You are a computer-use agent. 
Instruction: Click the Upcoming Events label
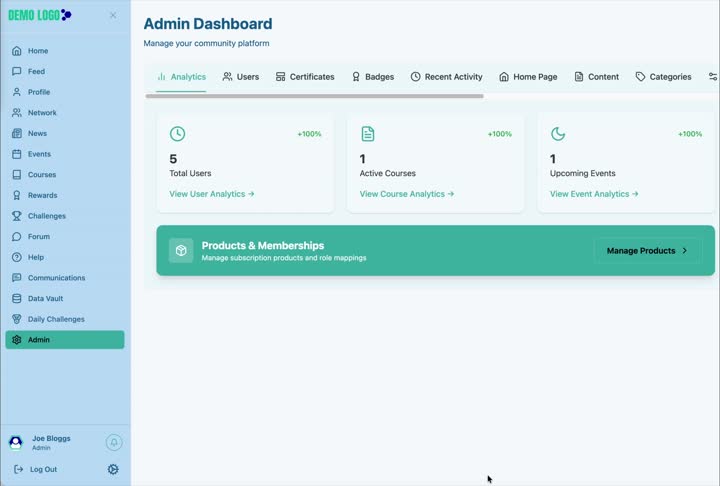tap(583, 174)
